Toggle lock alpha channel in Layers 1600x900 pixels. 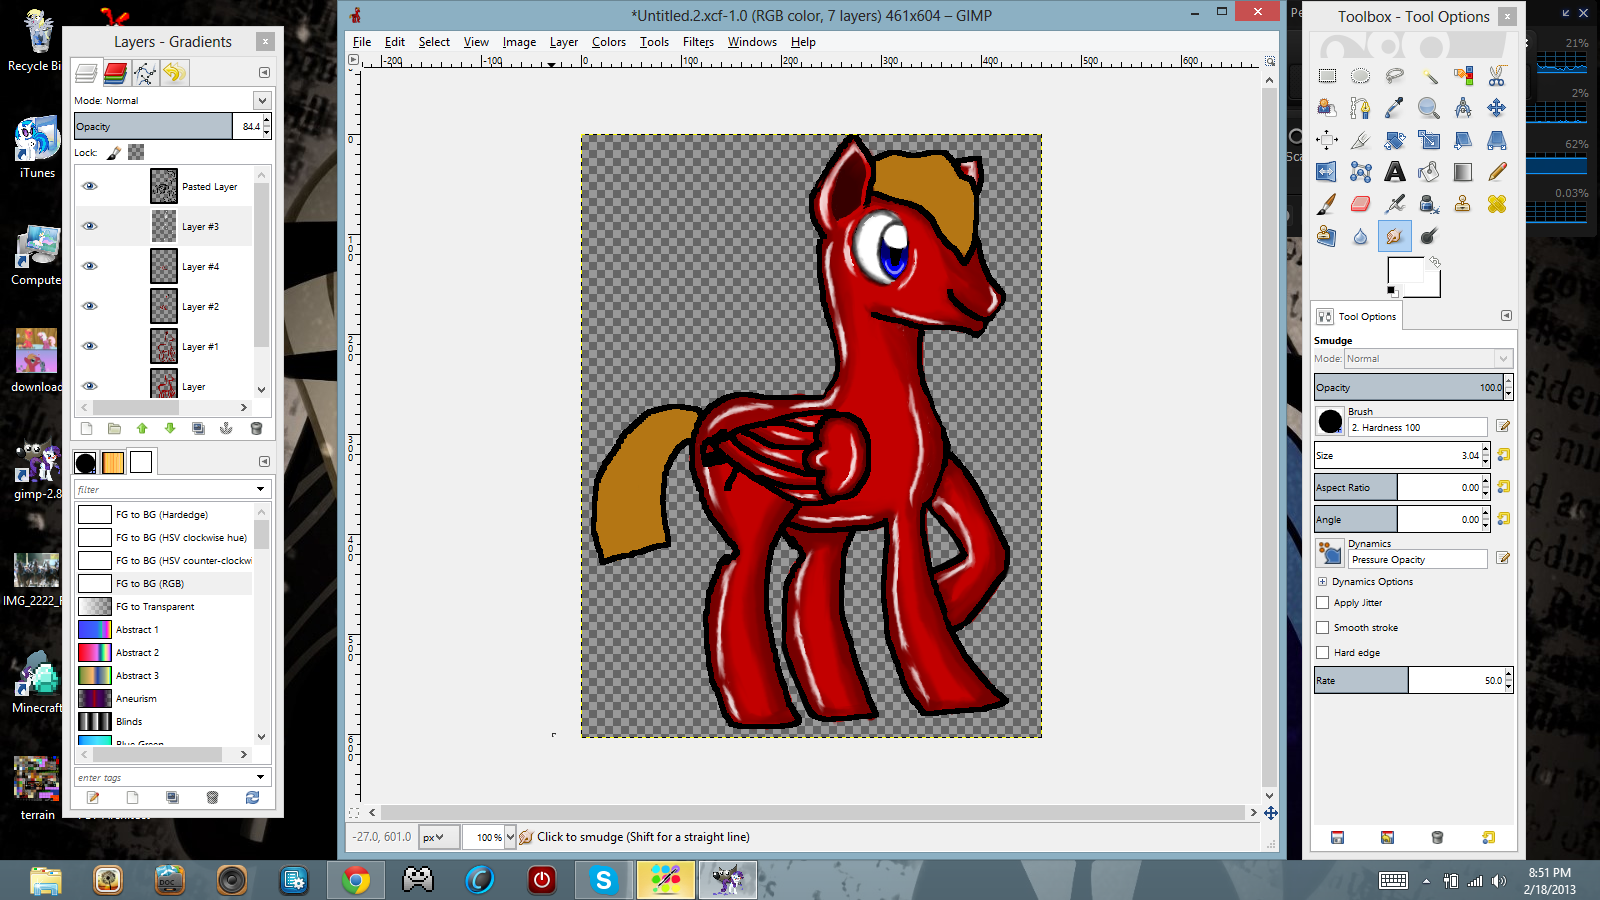136,152
